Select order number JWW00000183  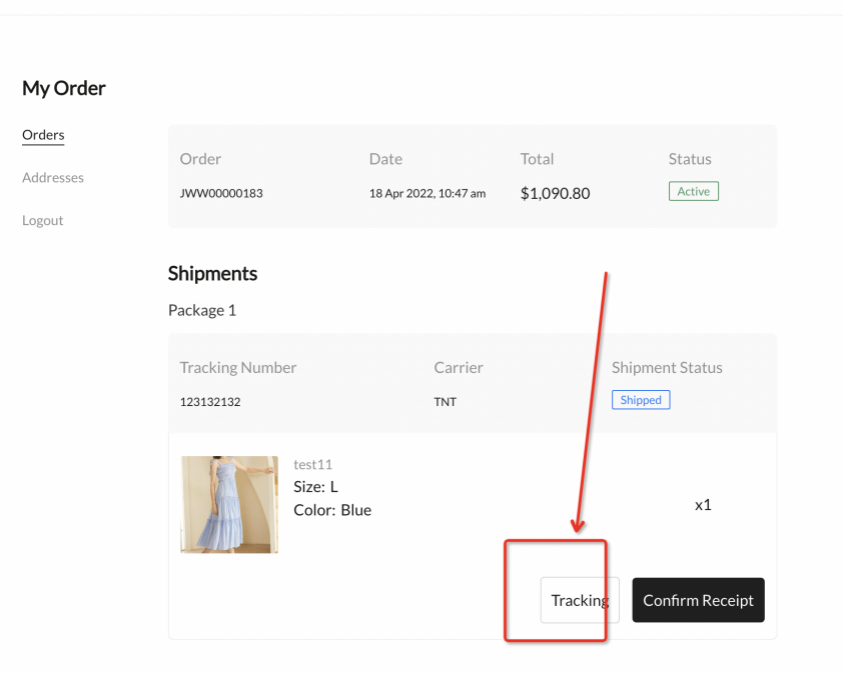[x=221, y=193]
